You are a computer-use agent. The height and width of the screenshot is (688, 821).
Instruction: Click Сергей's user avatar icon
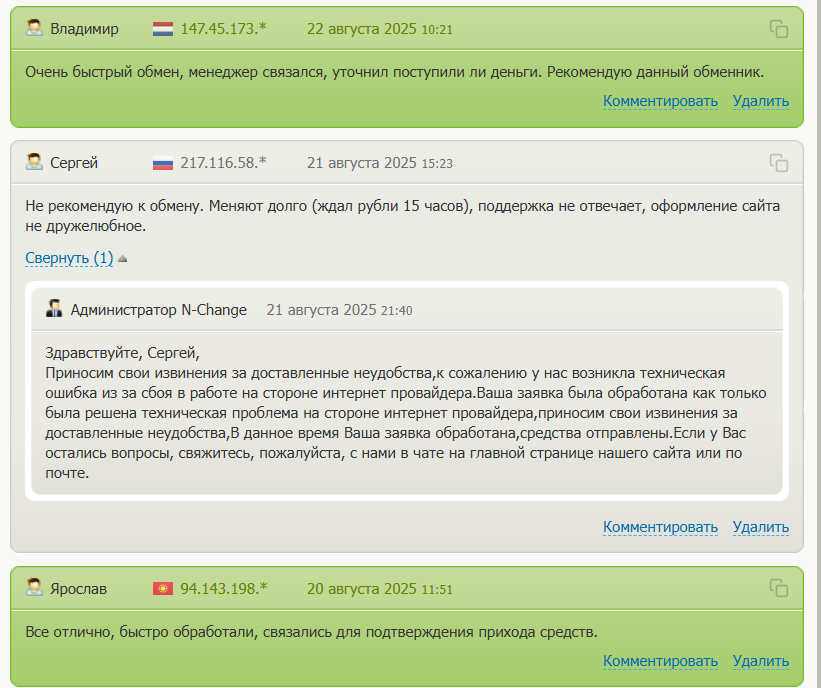[x=34, y=162]
